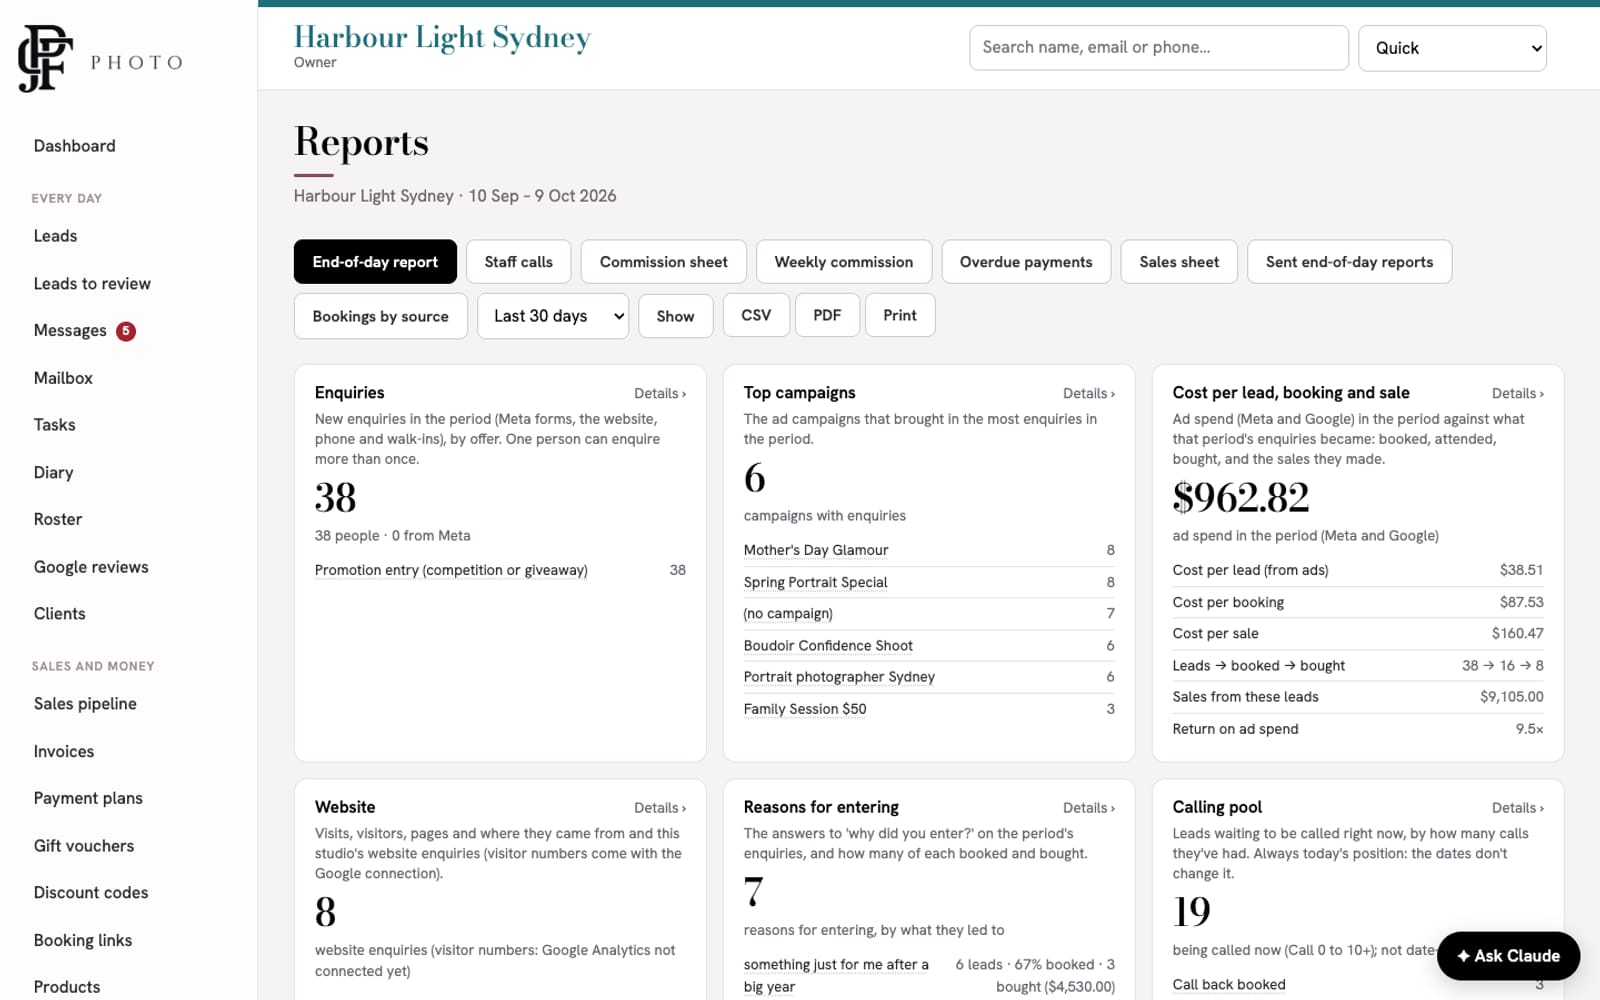Open the Bookings by source report
This screenshot has width=1600, height=1000.
(381, 316)
